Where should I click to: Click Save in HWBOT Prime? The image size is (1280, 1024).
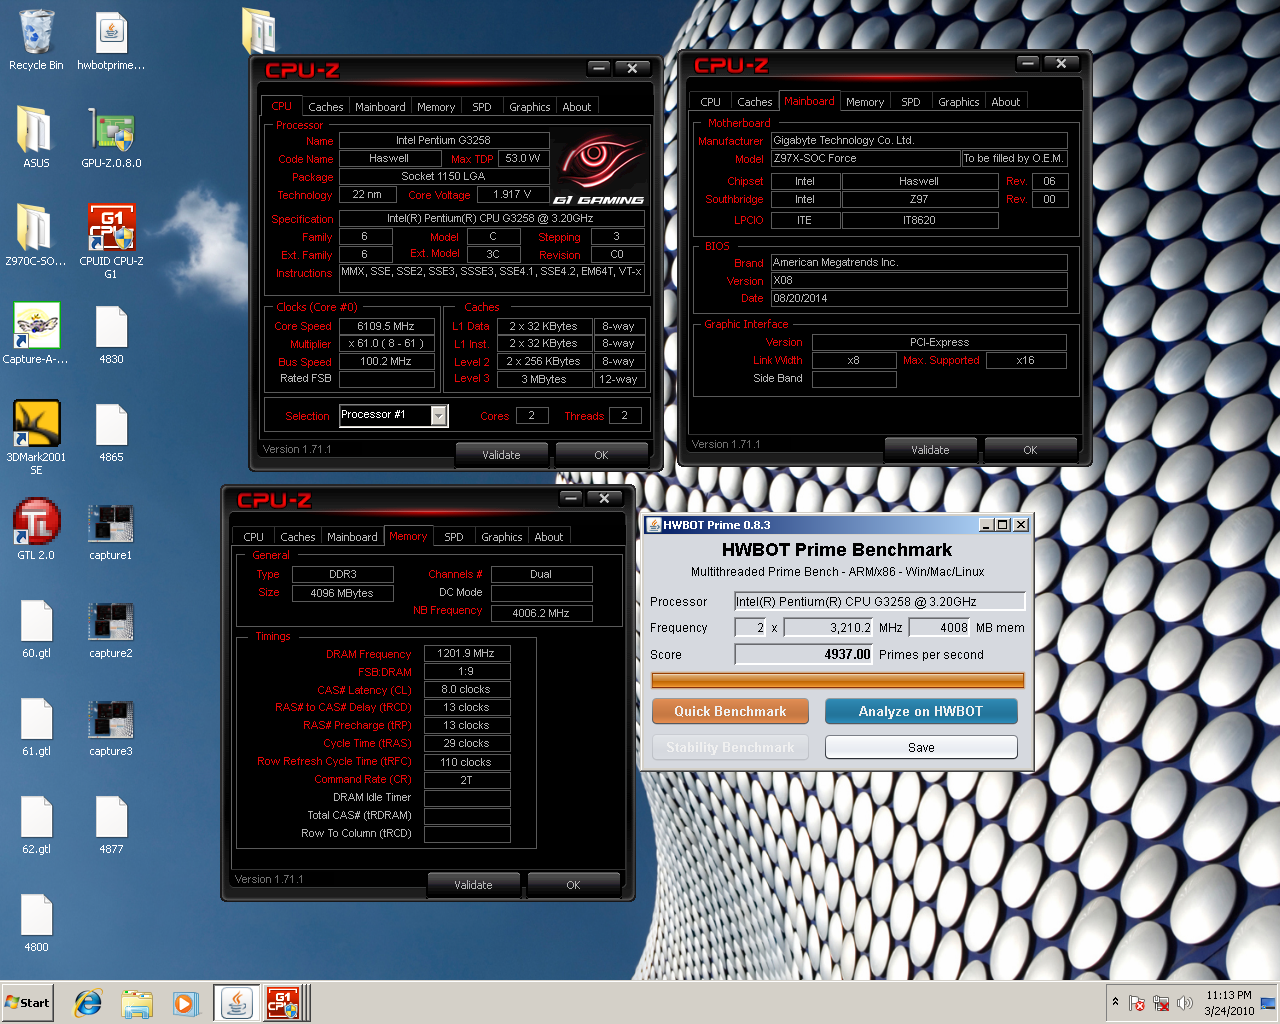coord(921,747)
